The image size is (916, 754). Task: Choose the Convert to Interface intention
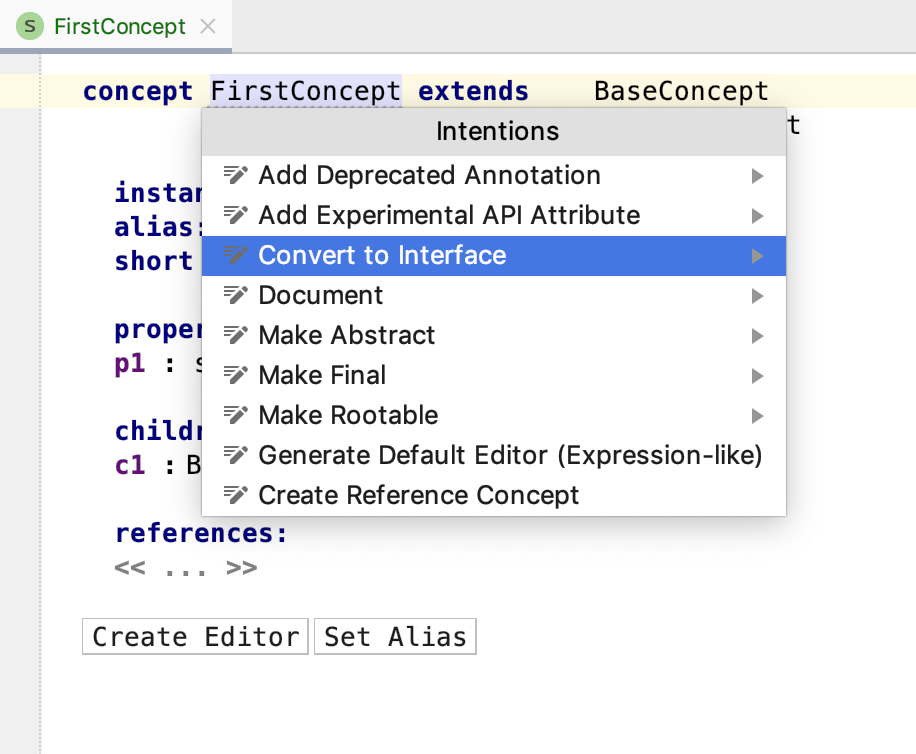[x=382, y=256]
